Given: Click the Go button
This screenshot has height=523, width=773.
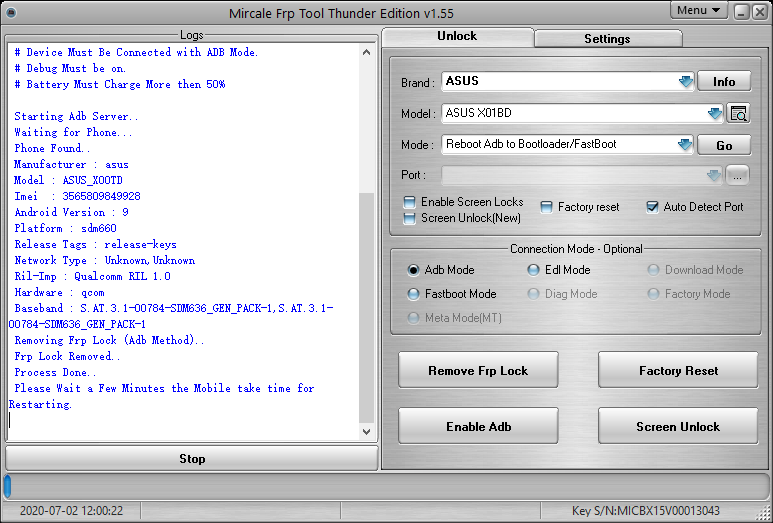Looking at the screenshot, I should point(724,145).
